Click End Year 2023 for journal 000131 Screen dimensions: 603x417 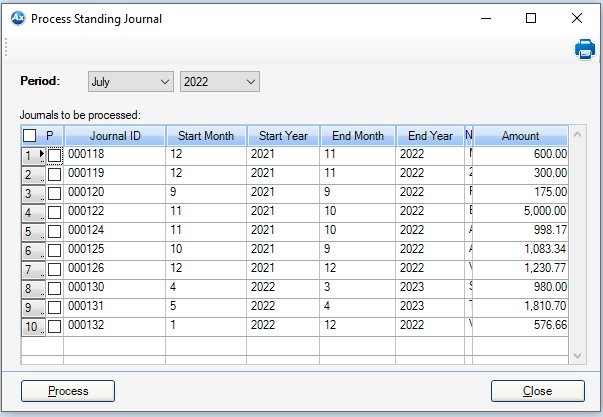pyautogui.click(x=430, y=308)
